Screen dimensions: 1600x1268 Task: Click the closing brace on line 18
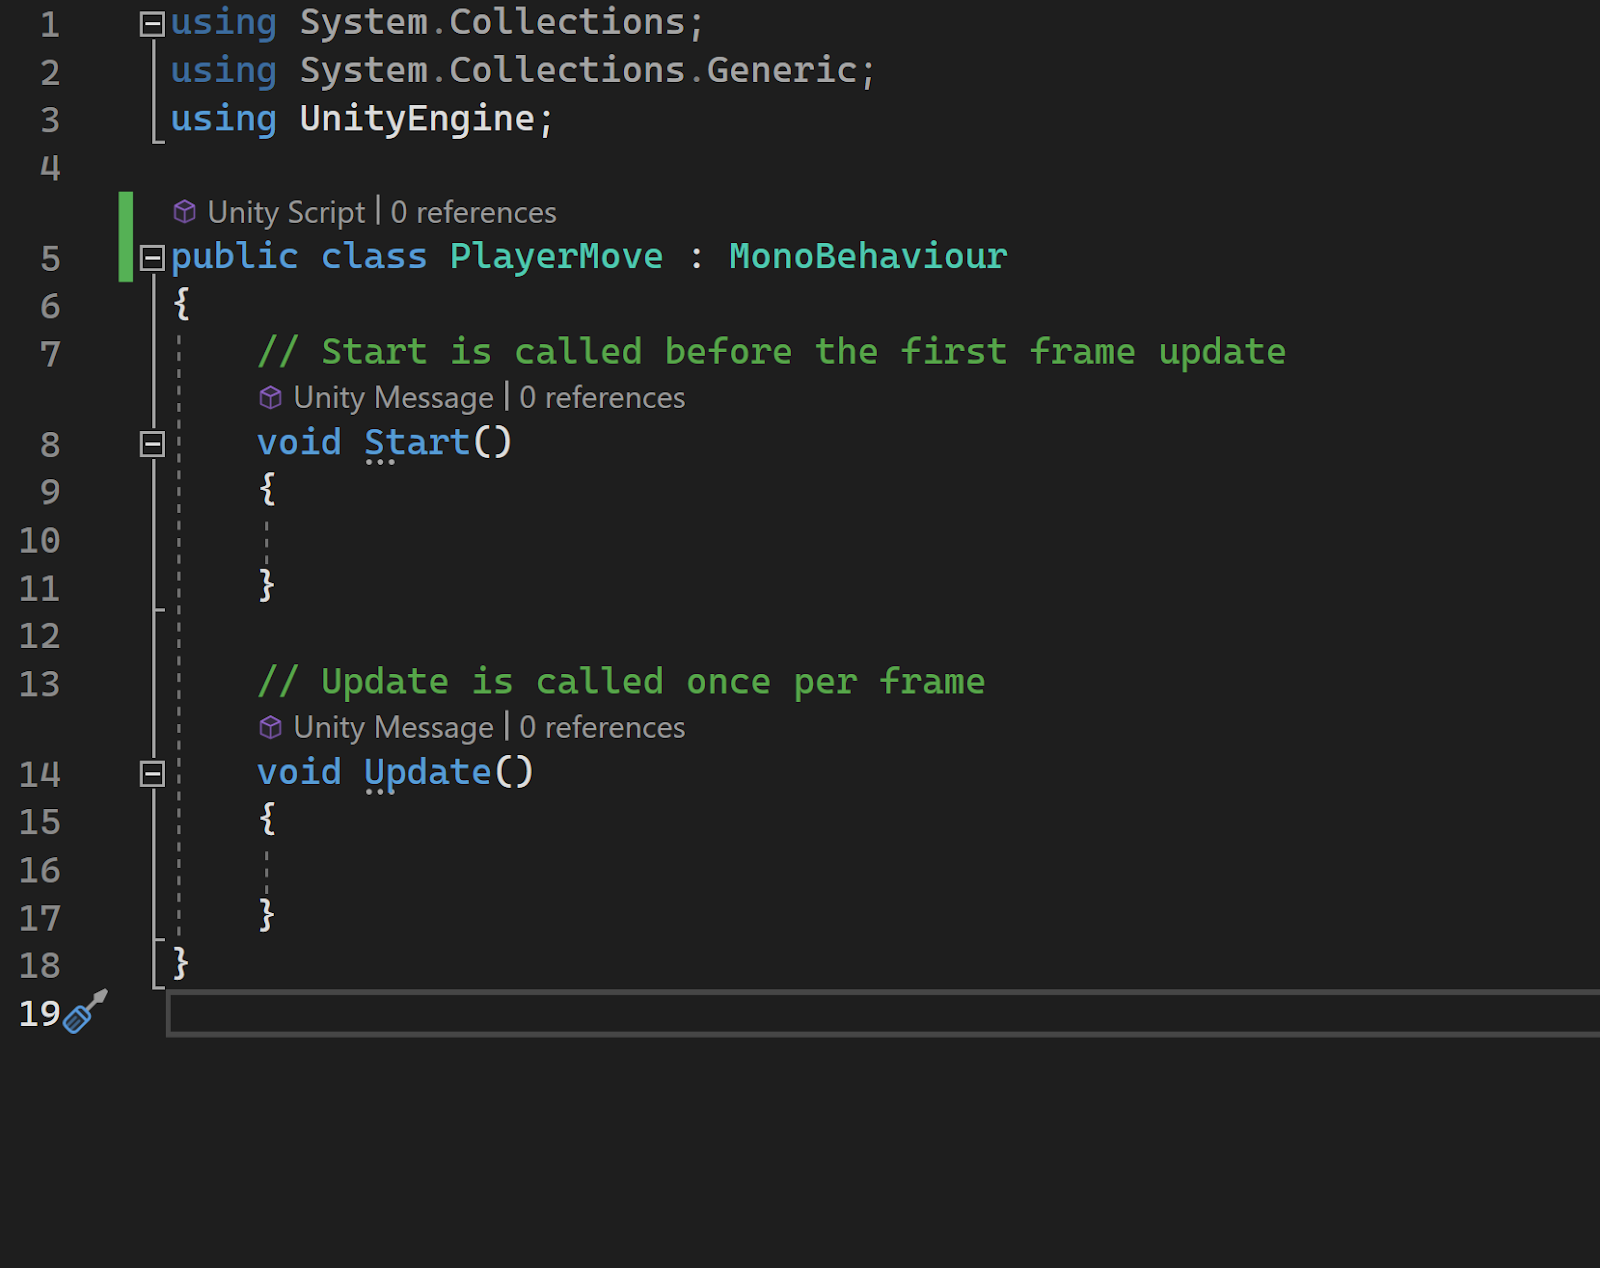pos(181,963)
